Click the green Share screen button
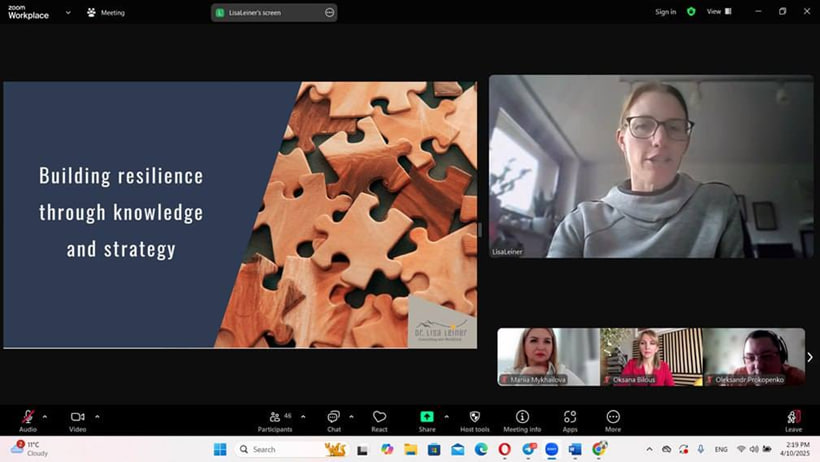This screenshot has width=820, height=462. click(427, 418)
